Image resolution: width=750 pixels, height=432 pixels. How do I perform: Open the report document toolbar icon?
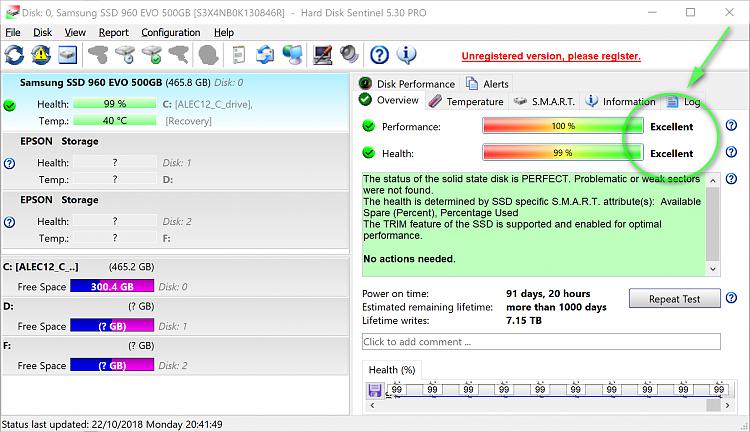238,55
